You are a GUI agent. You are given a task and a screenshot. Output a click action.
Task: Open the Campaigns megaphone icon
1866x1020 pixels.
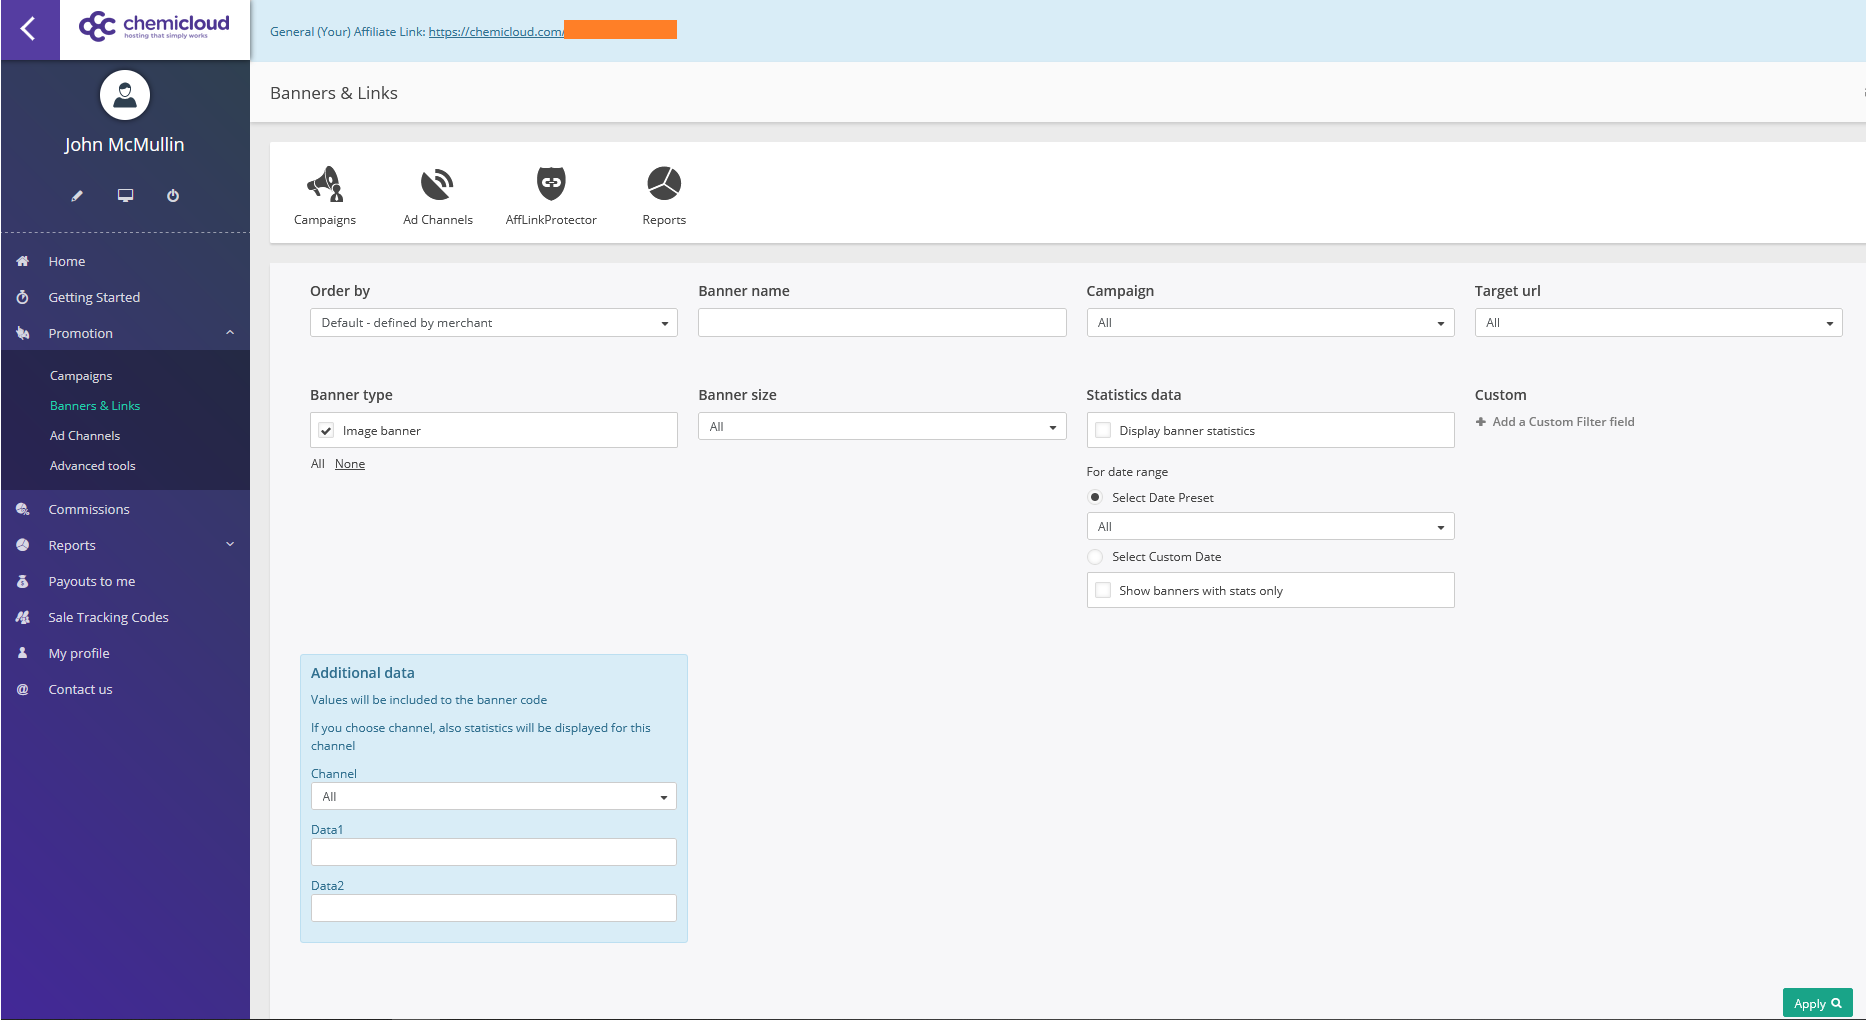(324, 185)
